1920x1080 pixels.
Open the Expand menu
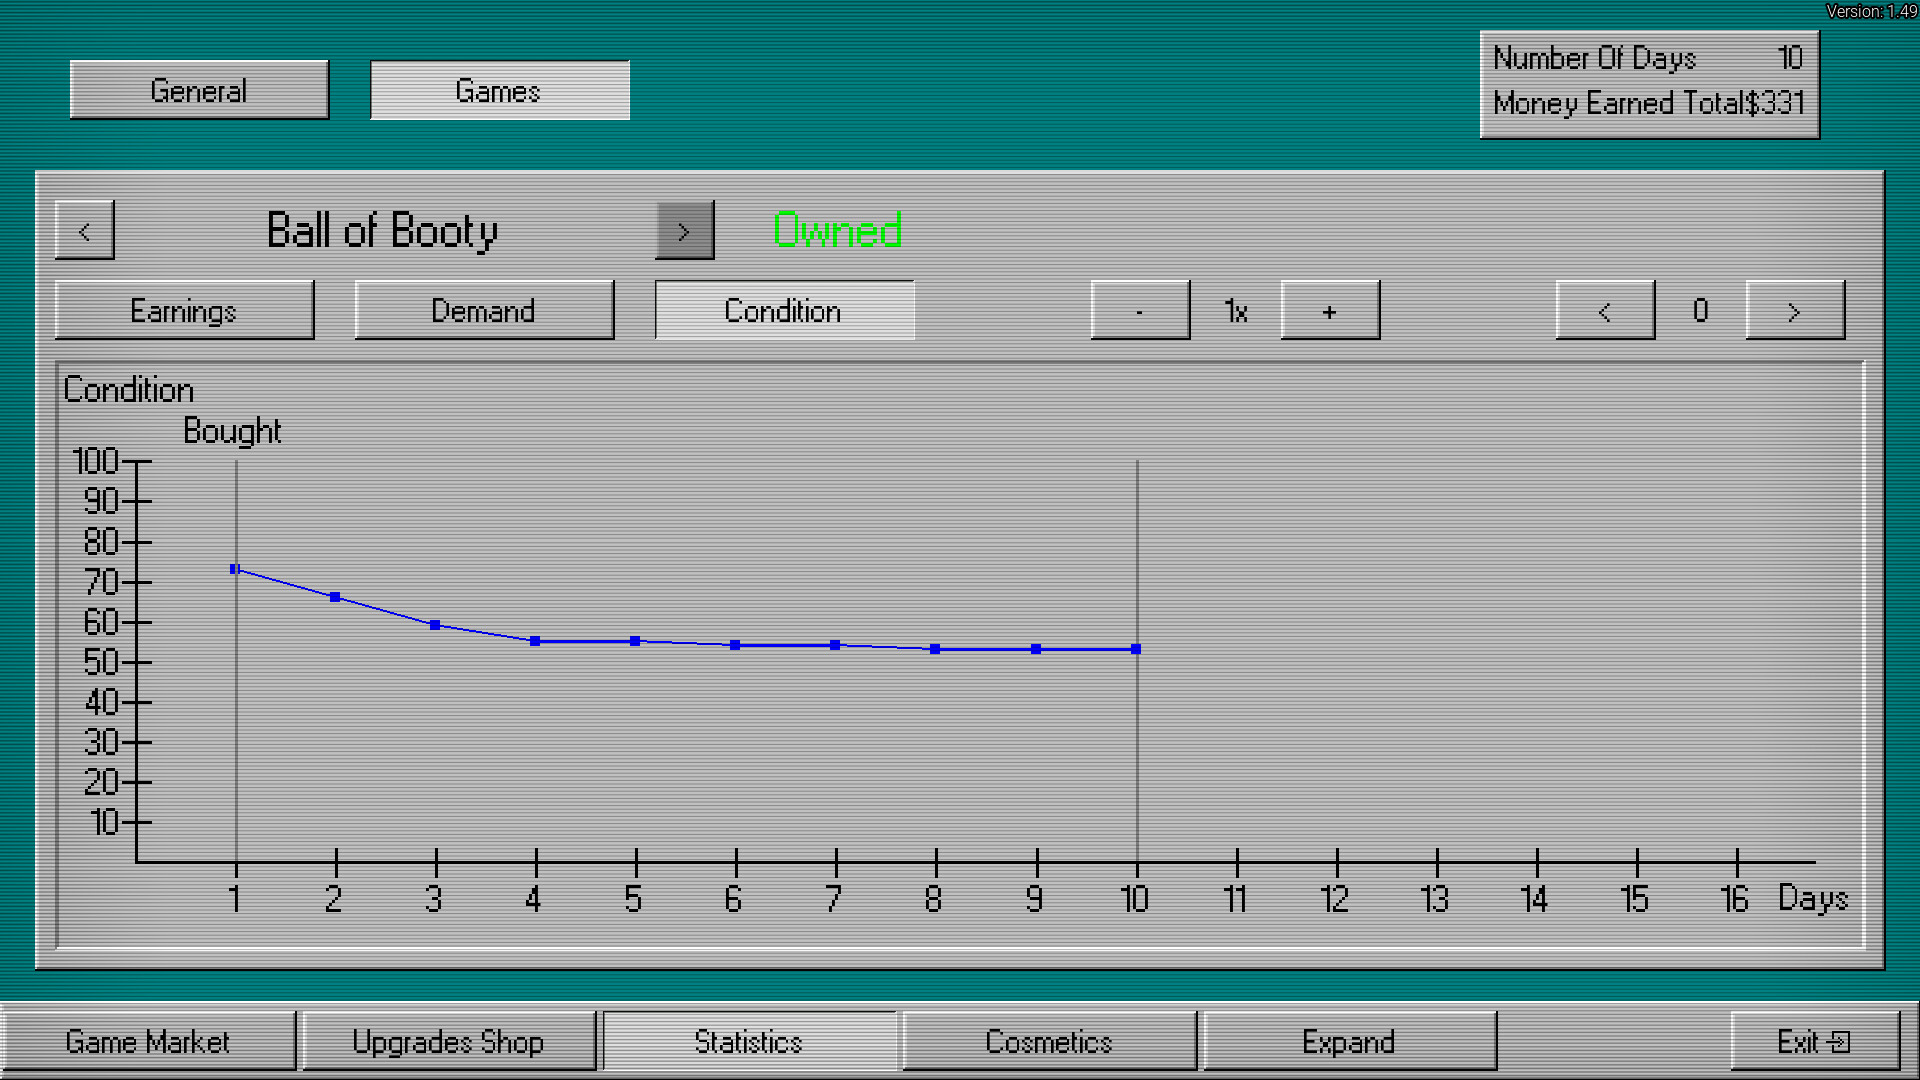tap(1348, 1041)
